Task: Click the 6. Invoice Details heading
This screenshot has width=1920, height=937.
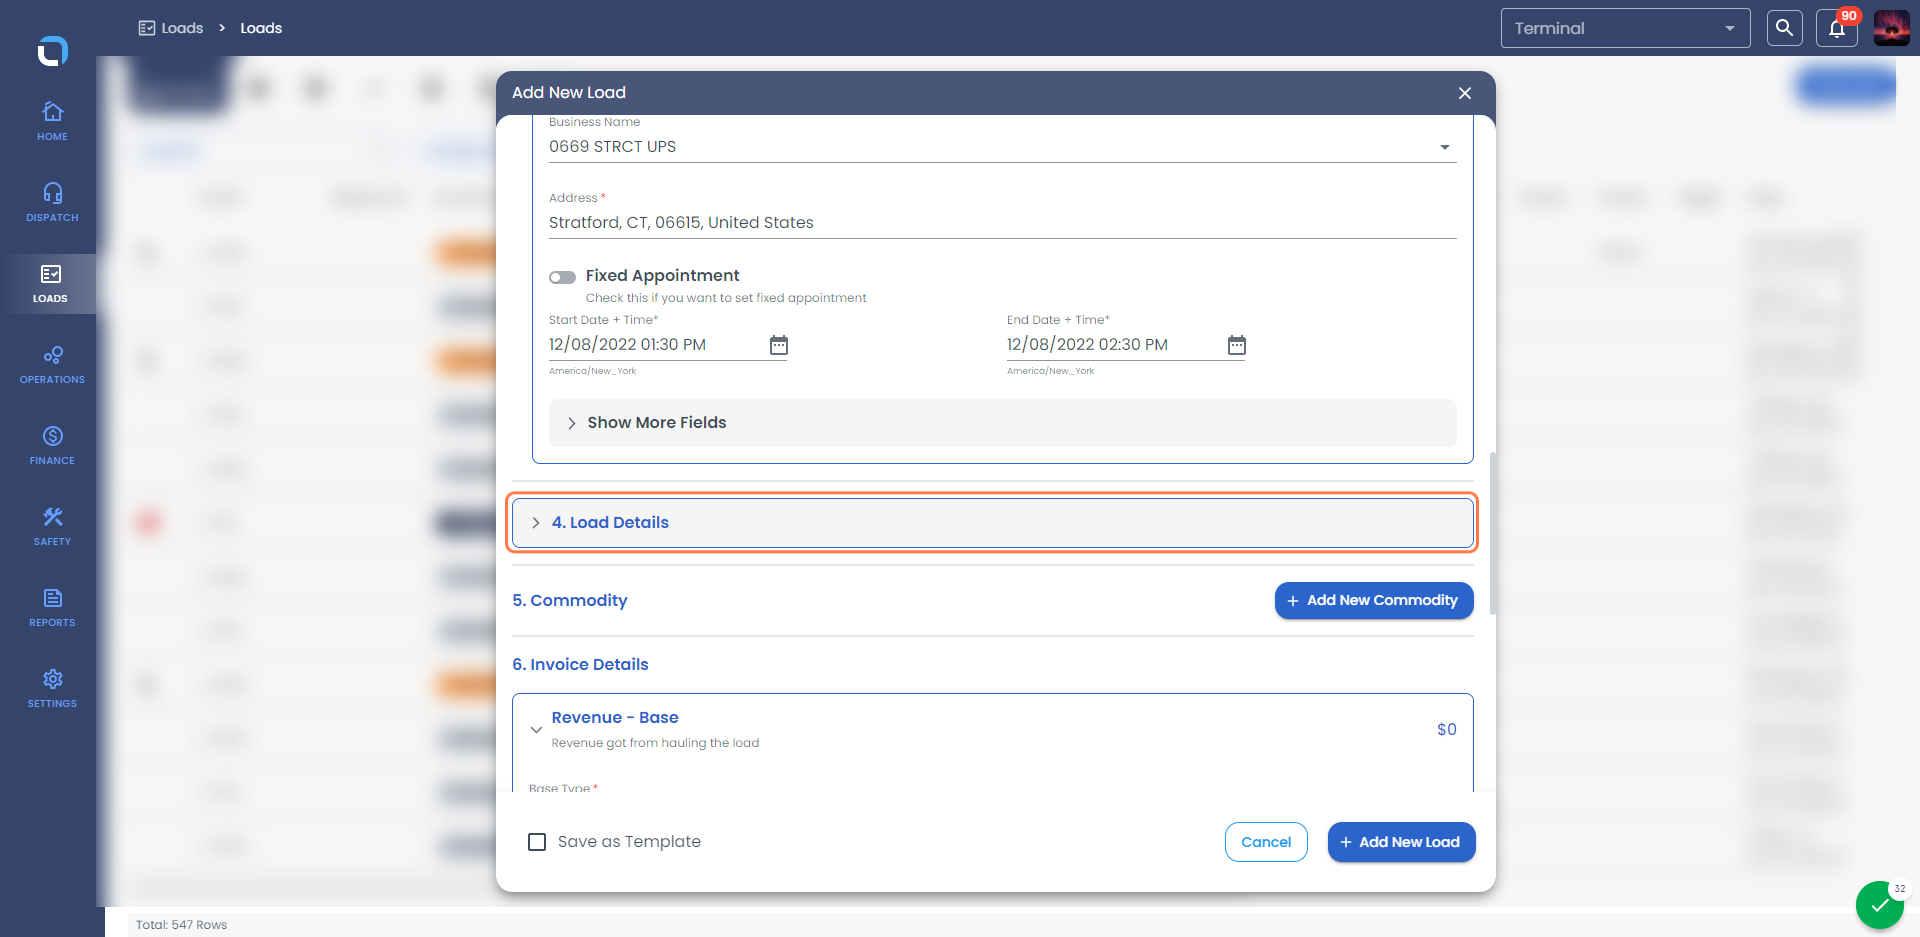Action: (x=580, y=665)
